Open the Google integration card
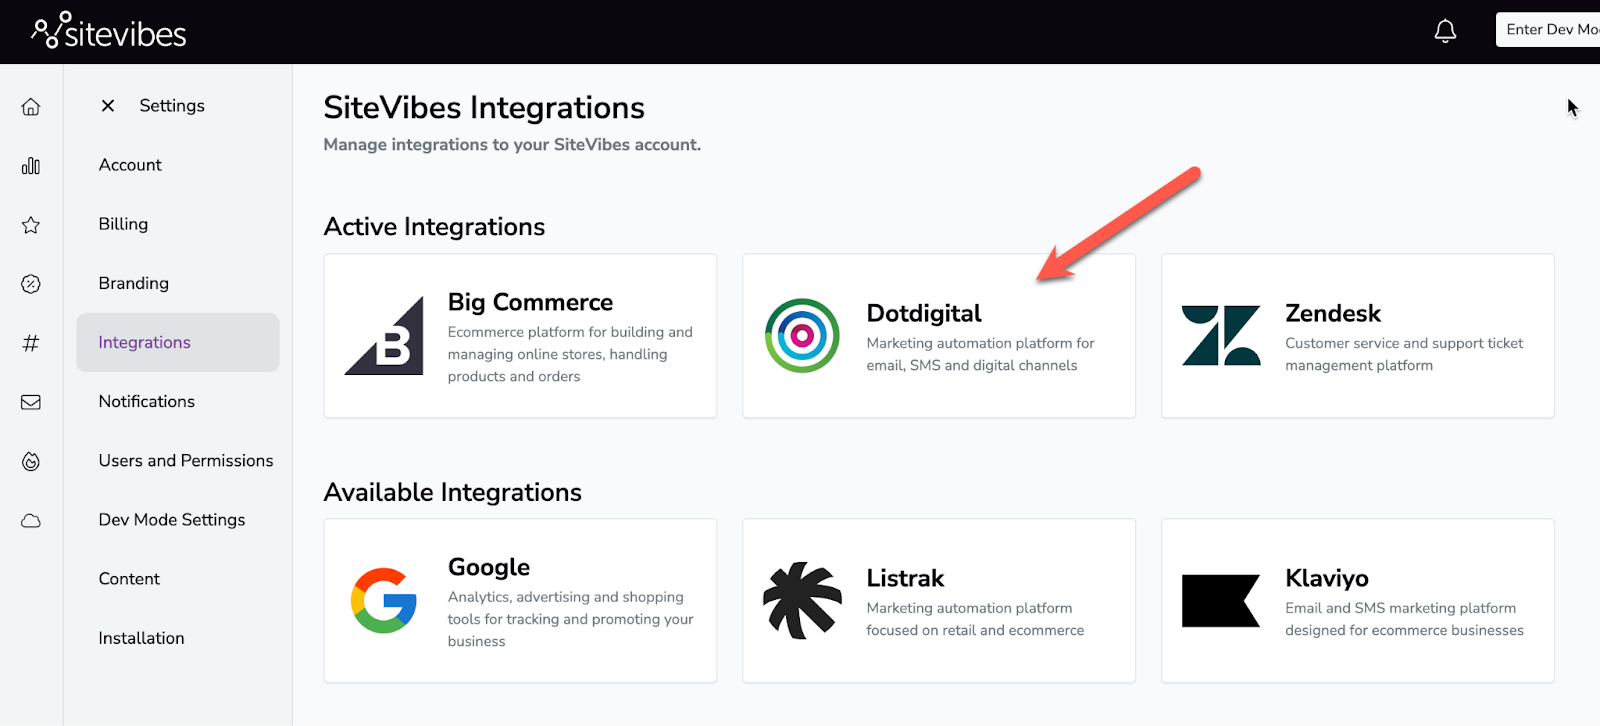The width and height of the screenshot is (1600, 726). coord(520,601)
